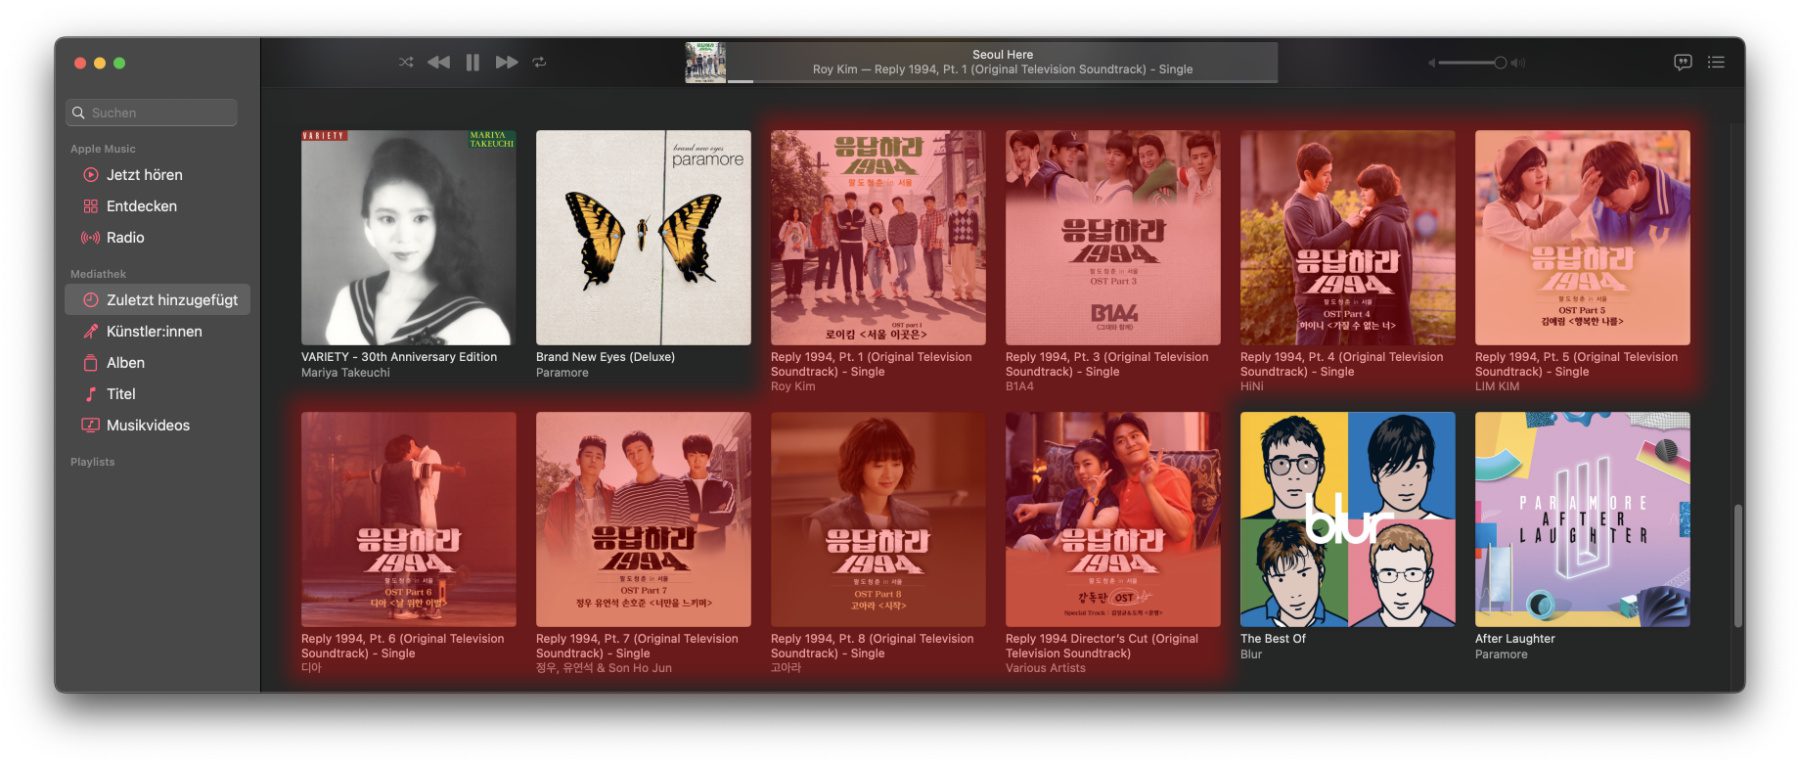Skip forward to next track
Image resolution: width=1800 pixels, height=765 pixels.
click(507, 62)
